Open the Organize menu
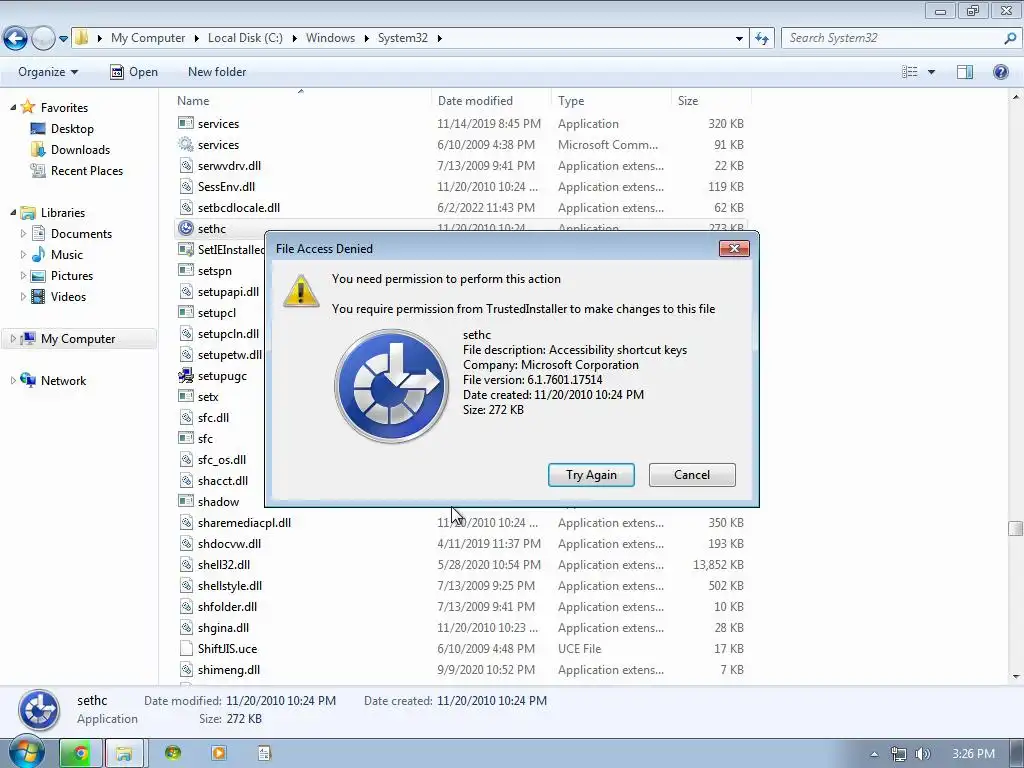 [x=48, y=72]
